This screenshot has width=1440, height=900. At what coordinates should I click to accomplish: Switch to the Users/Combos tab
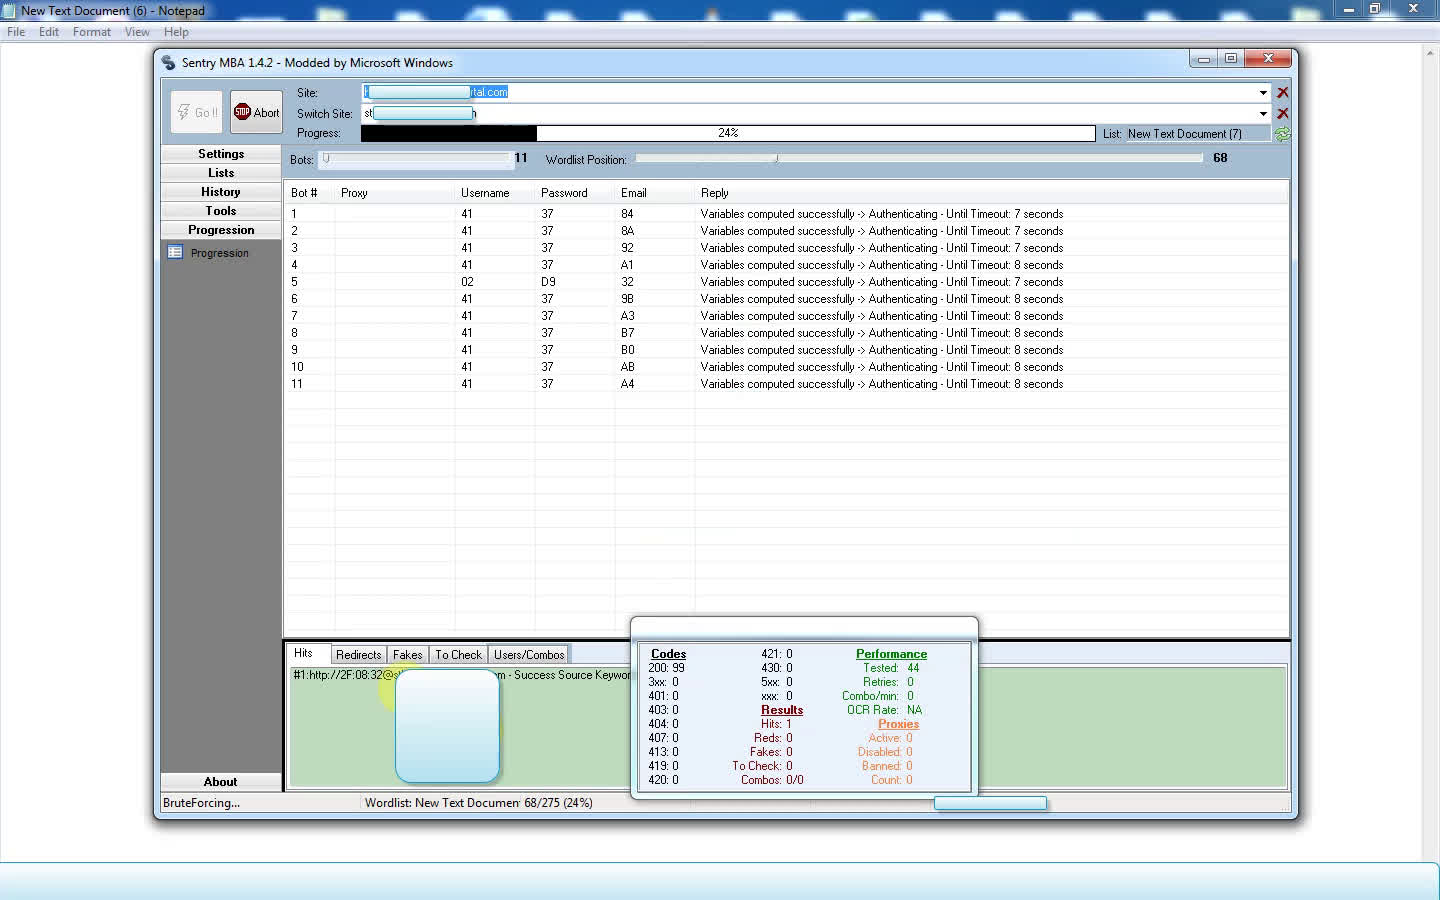[529, 655]
